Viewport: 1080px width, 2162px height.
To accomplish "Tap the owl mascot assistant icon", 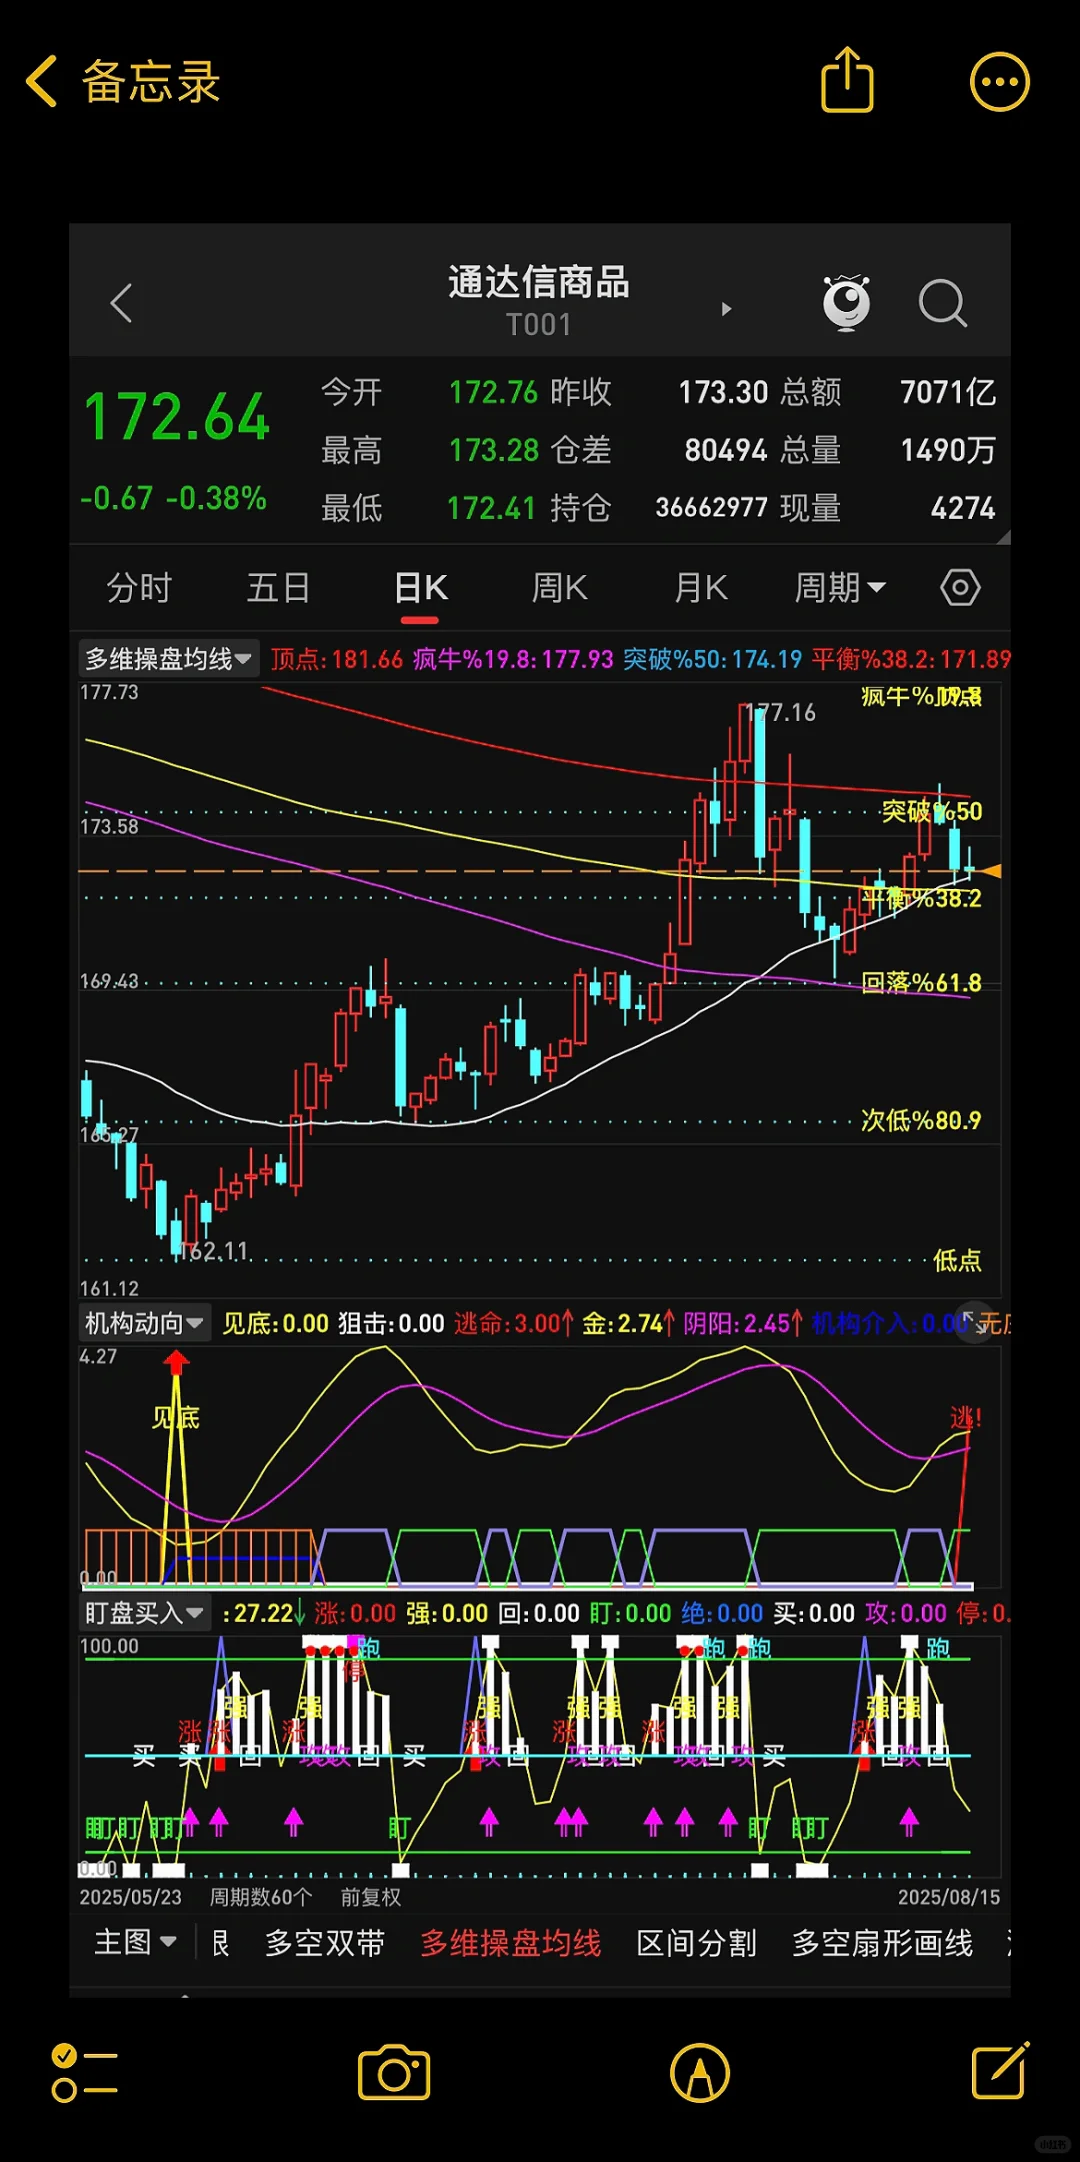I will coord(846,302).
